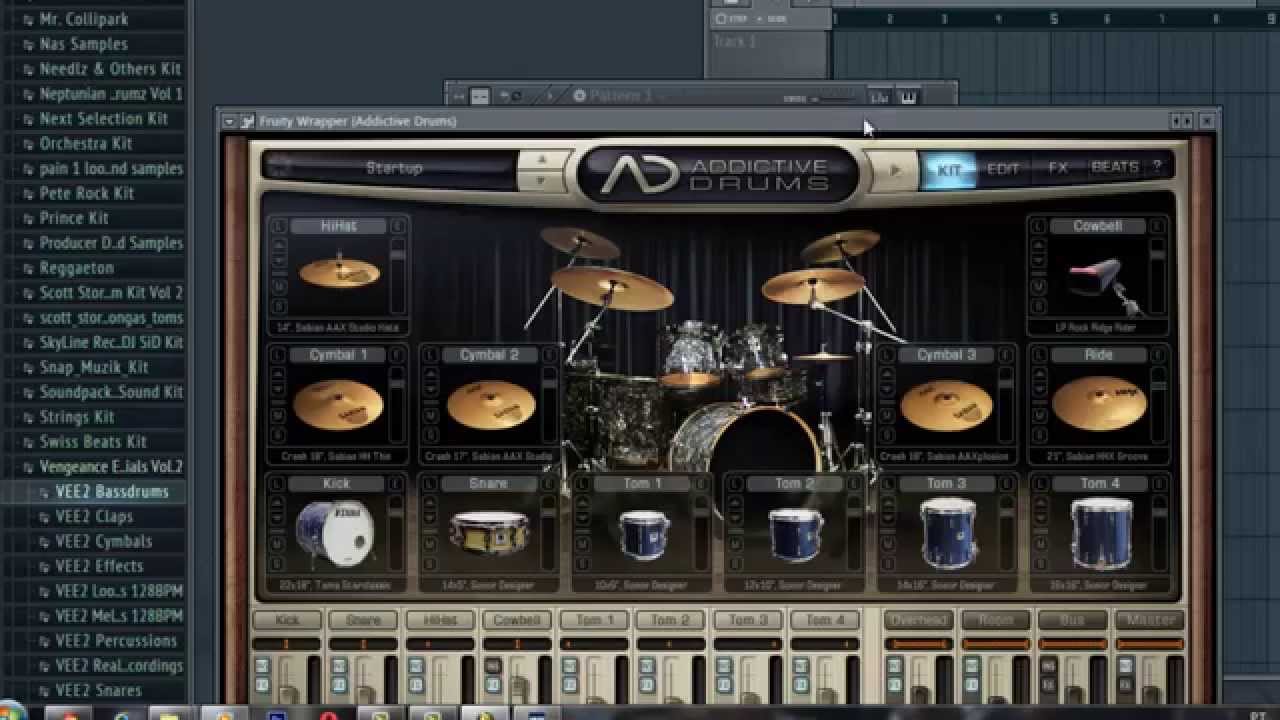Open VEE2 Bassdrums folder in browser
Viewport: 1280px width, 720px height.
111,491
